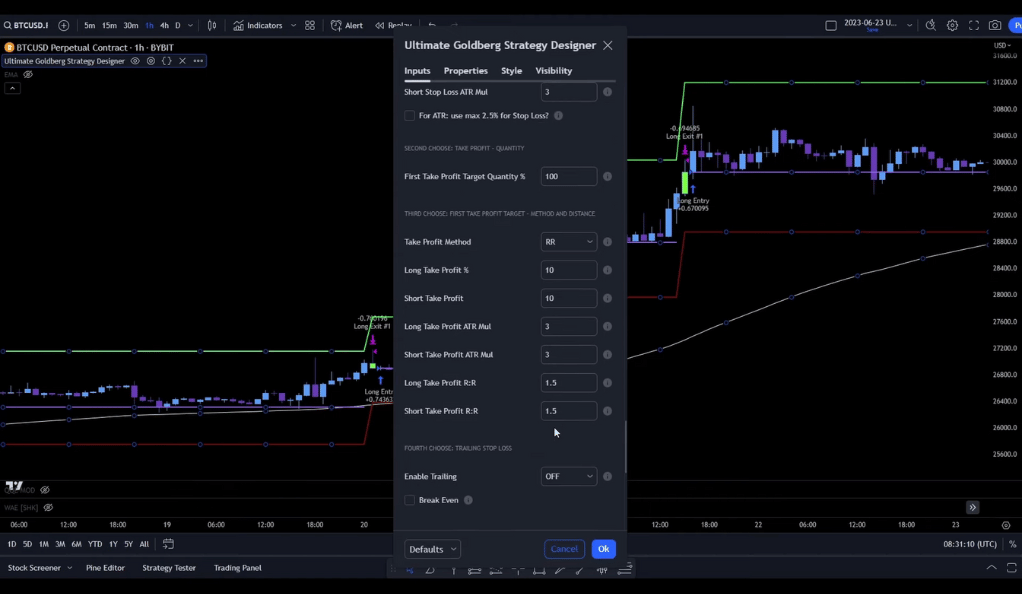Create an Alert from the toolbar
The image size is (1022, 594).
pos(347,25)
